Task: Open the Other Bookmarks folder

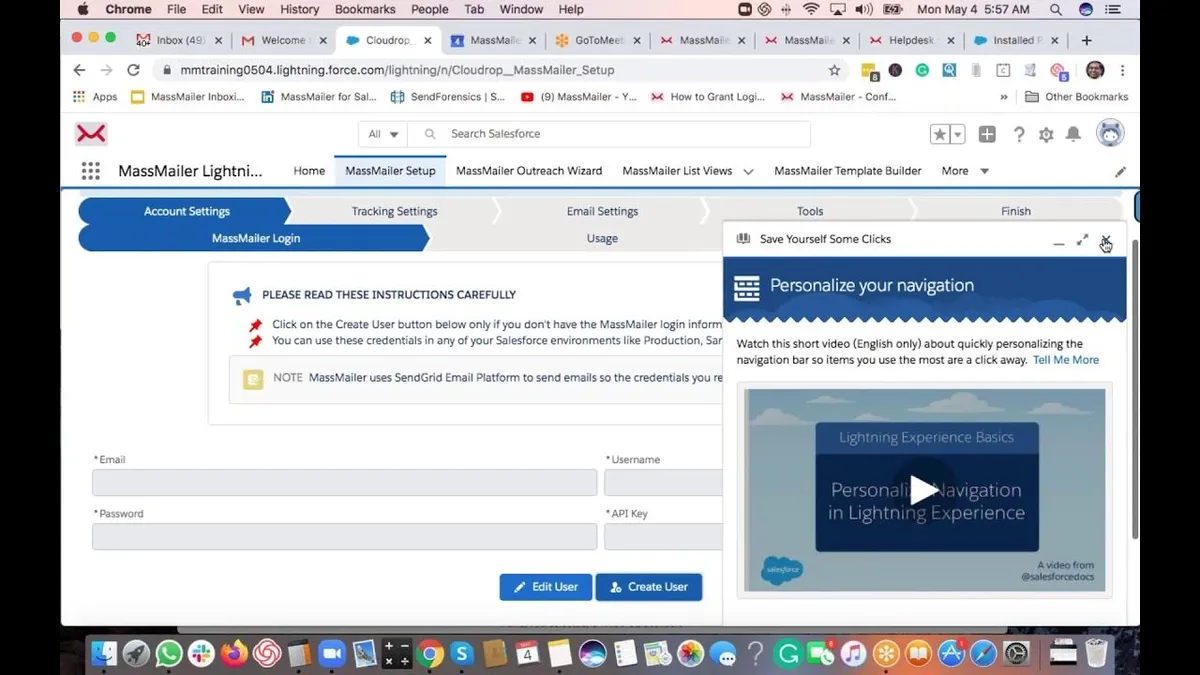Action: click(x=1077, y=97)
